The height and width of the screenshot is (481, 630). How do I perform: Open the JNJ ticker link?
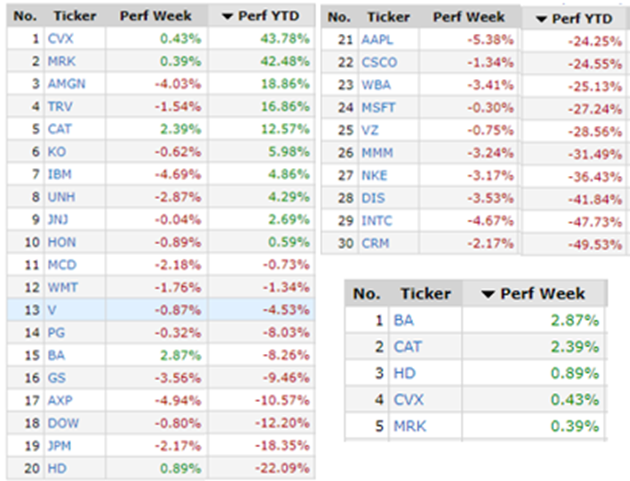(58, 219)
